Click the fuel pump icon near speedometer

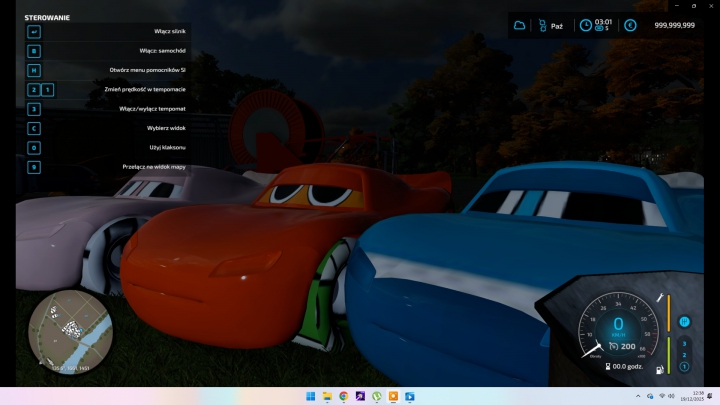pyautogui.click(x=657, y=371)
